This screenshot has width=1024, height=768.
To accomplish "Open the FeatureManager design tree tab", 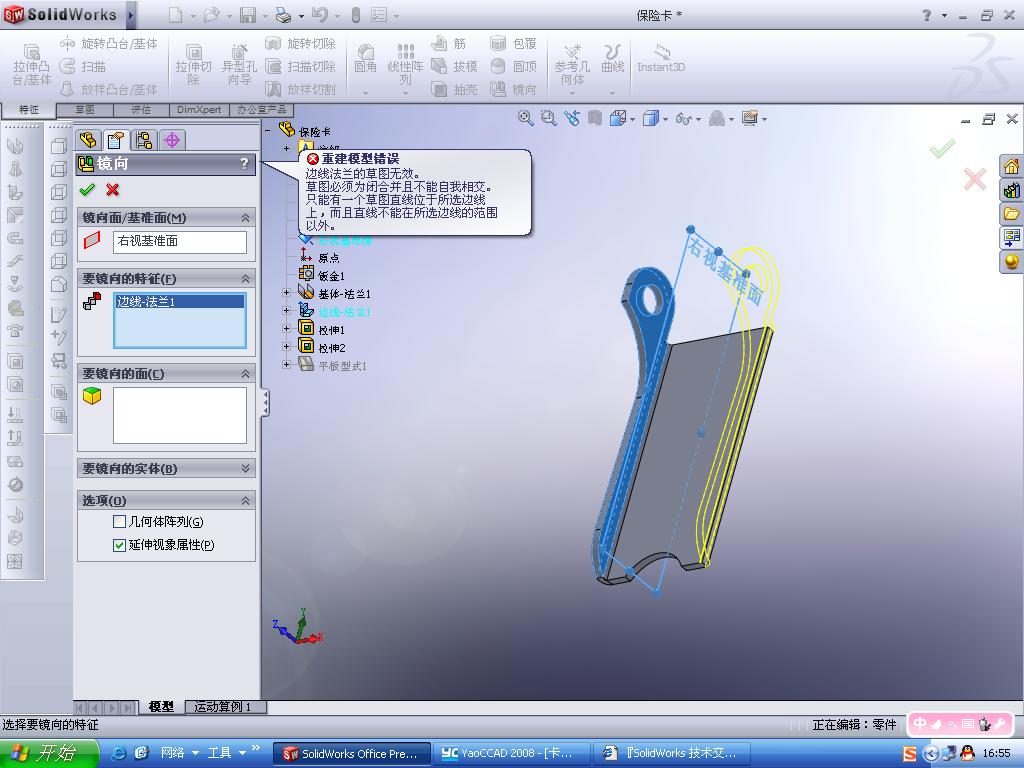I will click(88, 140).
